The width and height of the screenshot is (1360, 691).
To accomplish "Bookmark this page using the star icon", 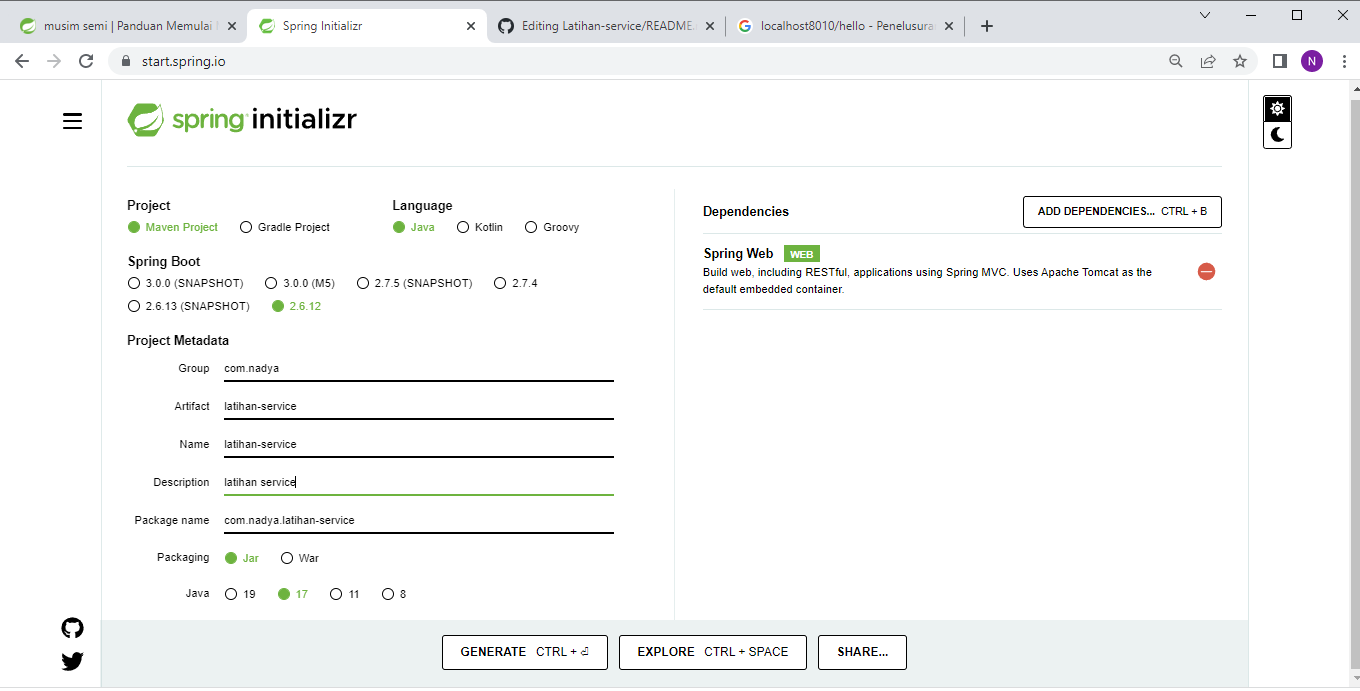I will tap(1240, 60).
